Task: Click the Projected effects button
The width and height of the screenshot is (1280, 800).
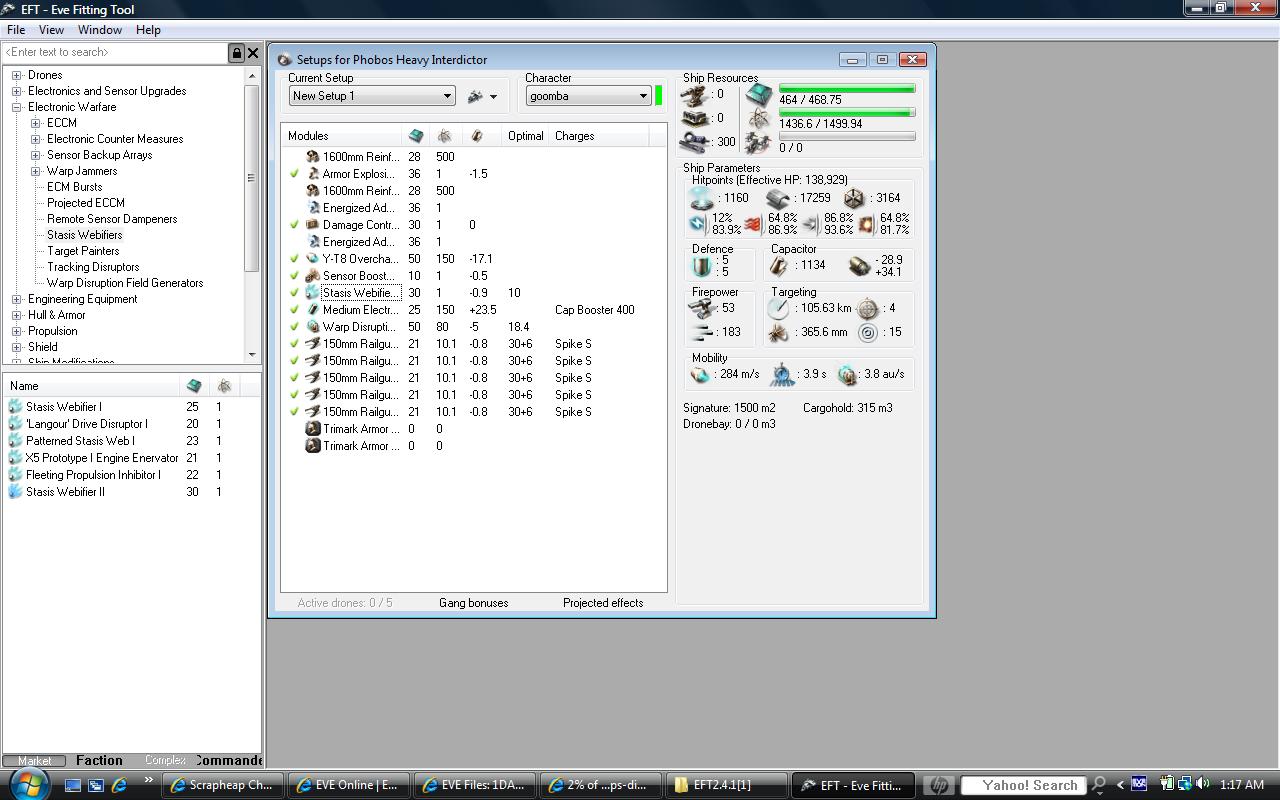Action: pyautogui.click(x=603, y=603)
